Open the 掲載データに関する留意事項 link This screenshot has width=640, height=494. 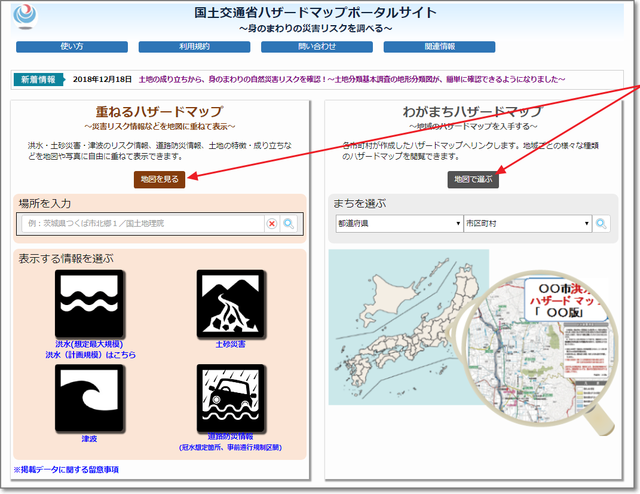click(66, 469)
